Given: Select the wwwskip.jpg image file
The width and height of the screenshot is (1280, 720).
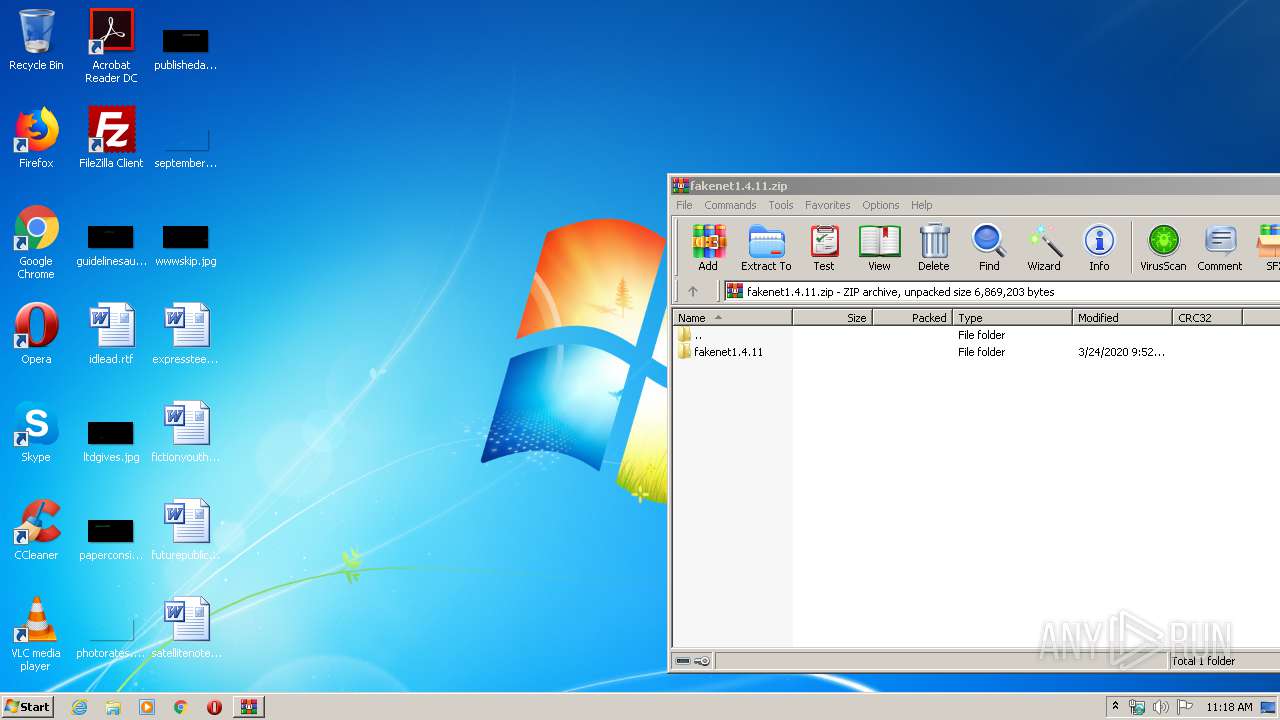Looking at the screenshot, I should tap(186, 245).
